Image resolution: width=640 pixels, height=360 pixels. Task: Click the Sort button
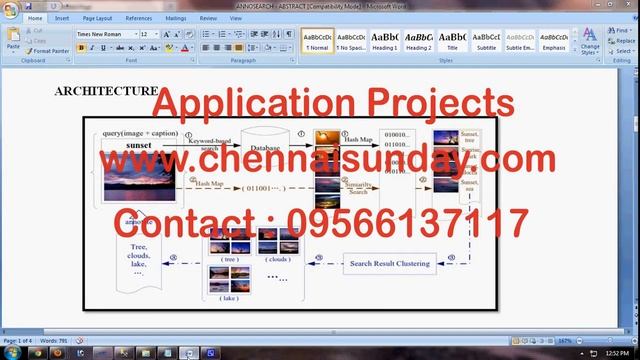[x=277, y=34]
